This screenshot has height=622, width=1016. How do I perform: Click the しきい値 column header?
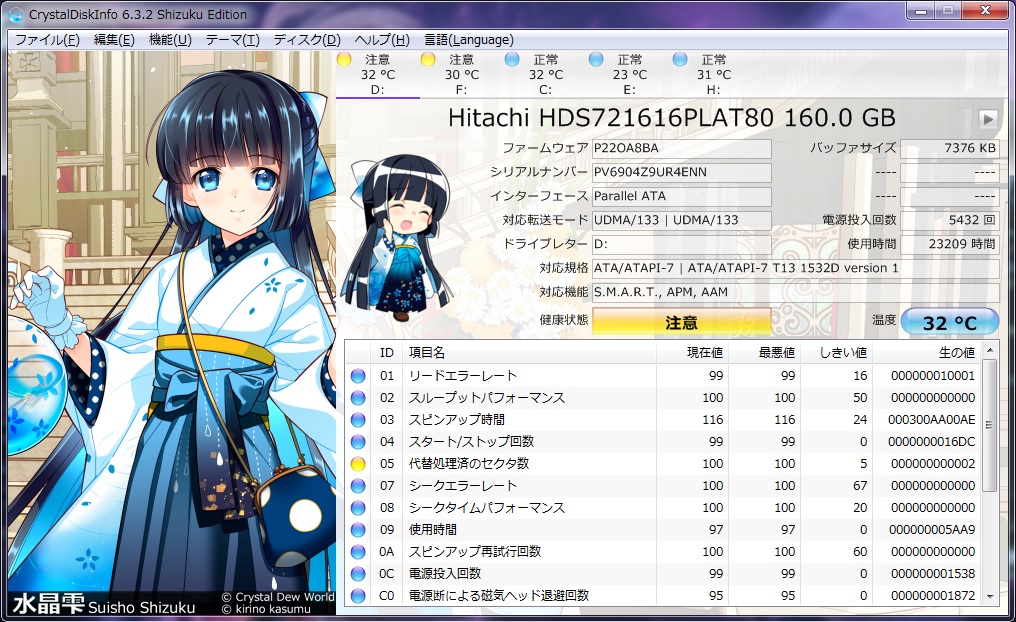coord(837,352)
